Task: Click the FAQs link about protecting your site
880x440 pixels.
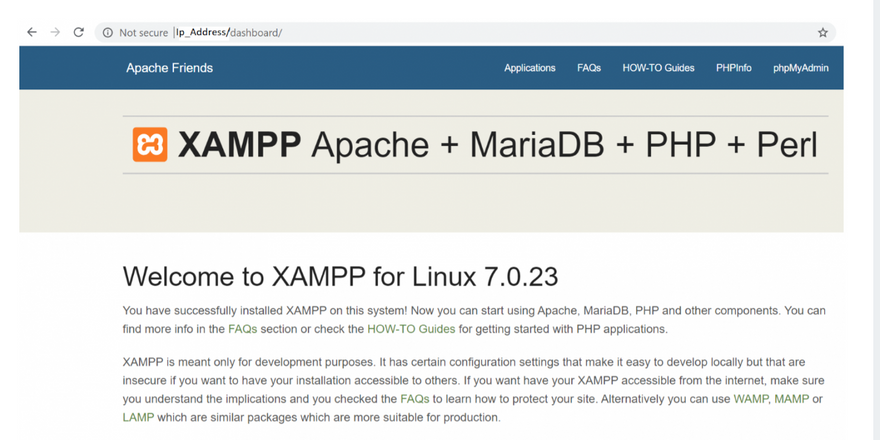Action: click(x=415, y=399)
